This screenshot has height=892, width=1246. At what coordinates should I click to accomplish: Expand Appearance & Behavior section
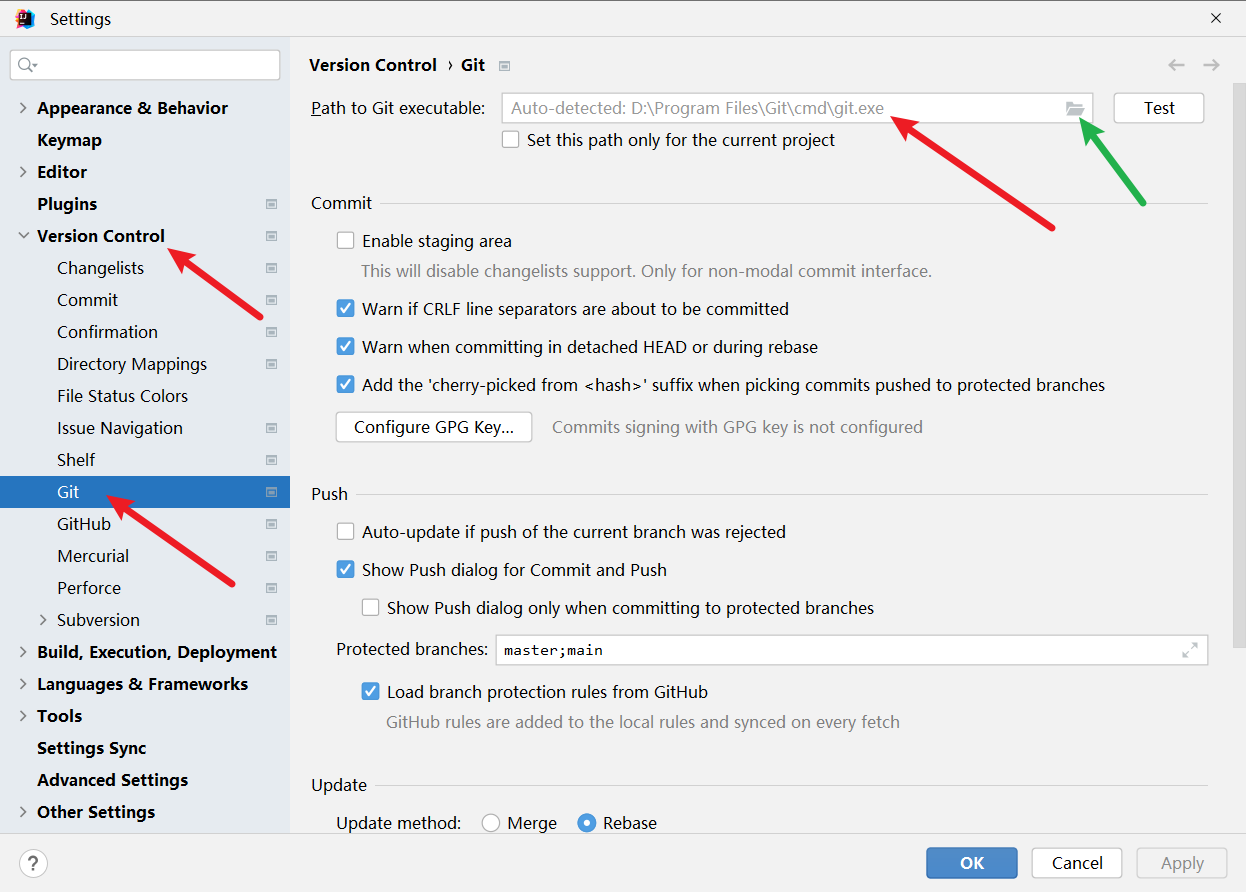[x=23, y=108]
